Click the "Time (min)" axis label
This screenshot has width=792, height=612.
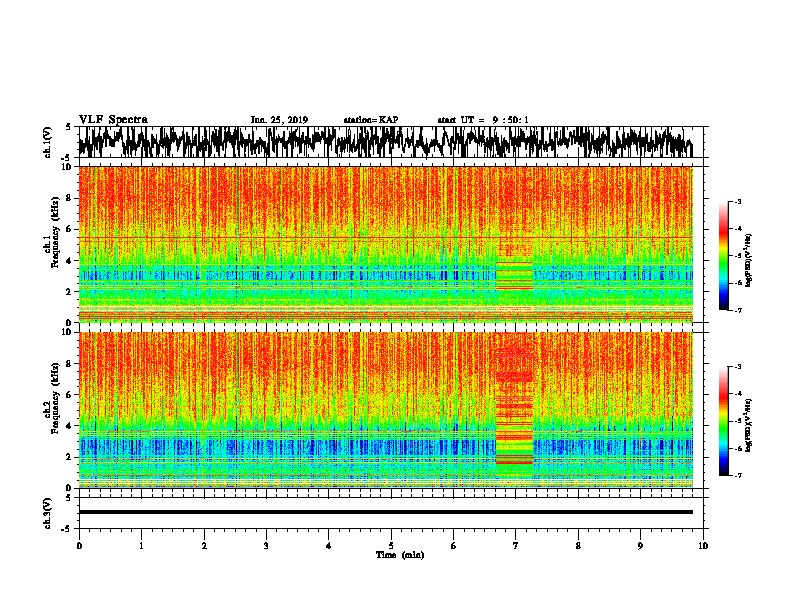tap(400, 555)
